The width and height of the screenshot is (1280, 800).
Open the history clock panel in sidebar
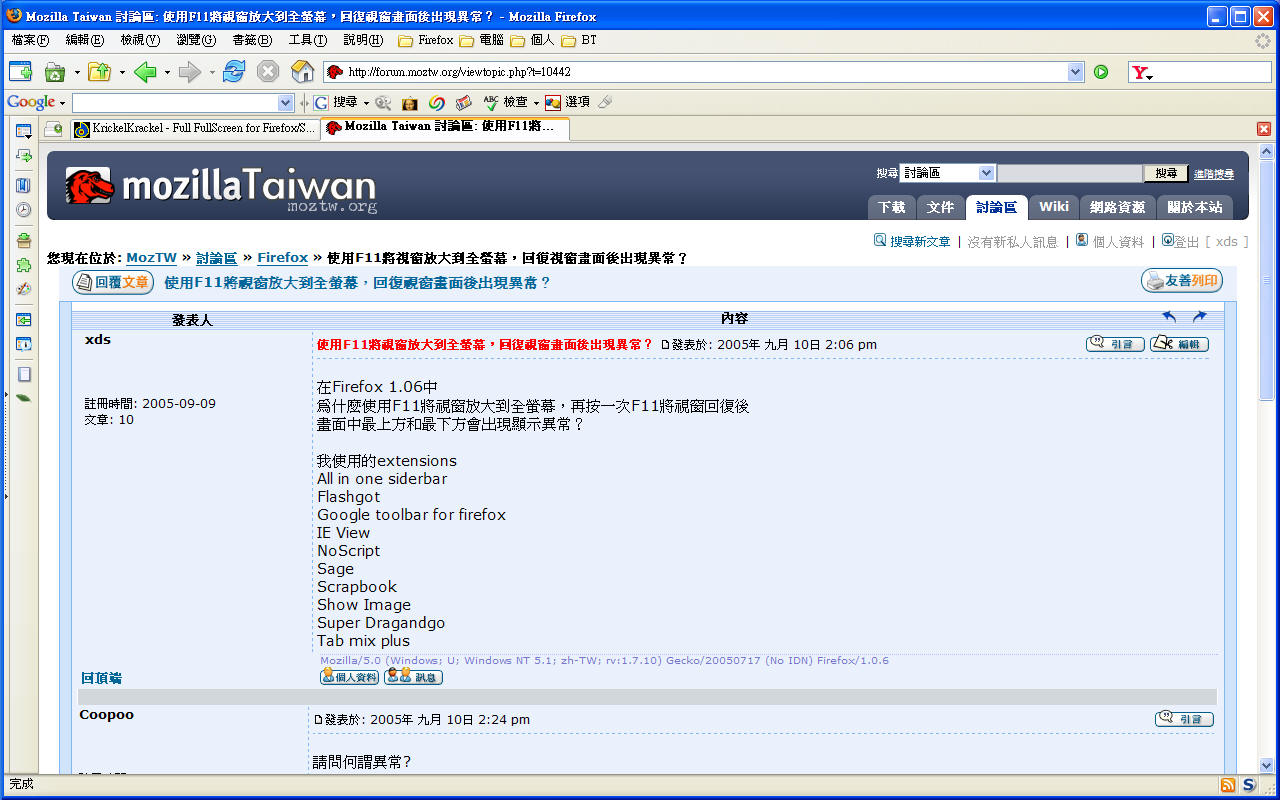[x=23, y=210]
